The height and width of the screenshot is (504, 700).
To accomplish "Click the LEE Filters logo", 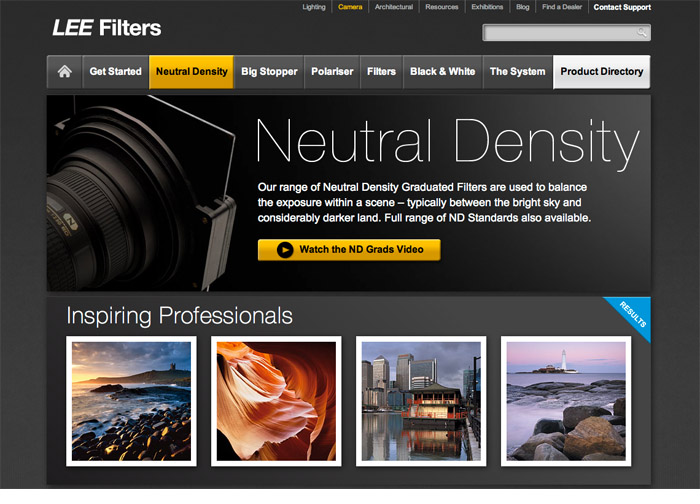I will 107,28.
